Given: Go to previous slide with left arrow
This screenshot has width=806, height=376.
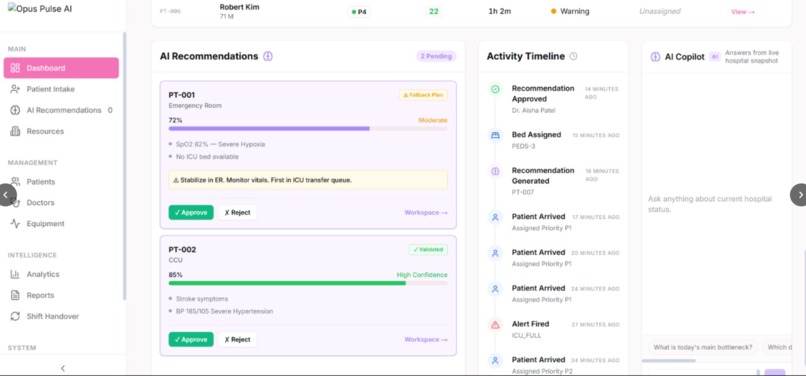Looking at the screenshot, I should pyautogui.click(x=6, y=195).
